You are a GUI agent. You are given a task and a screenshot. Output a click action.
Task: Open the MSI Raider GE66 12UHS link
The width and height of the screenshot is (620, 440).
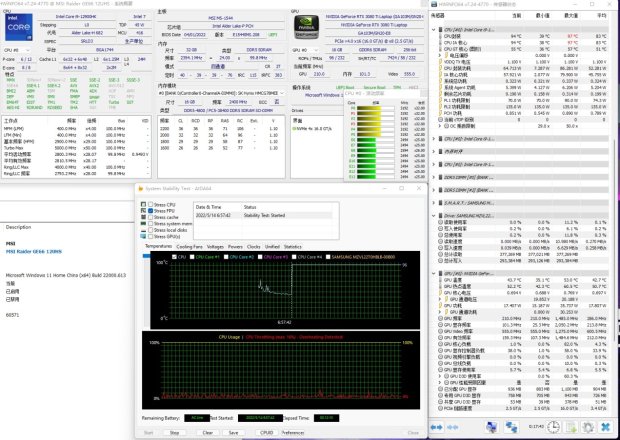(x=34, y=251)
